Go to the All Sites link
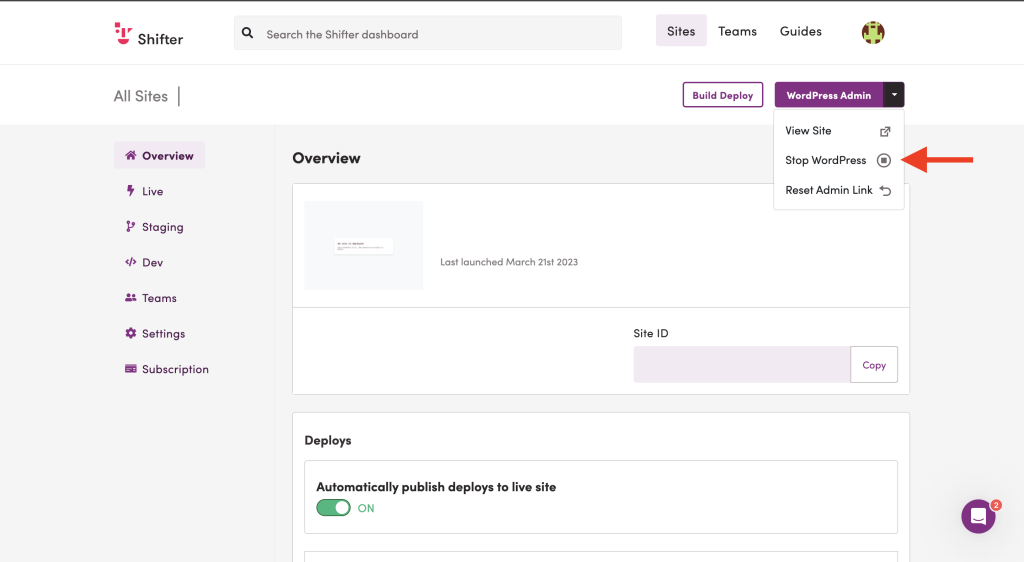The width and height of the screenshot is (1024, 562). [x=140, y=96]
